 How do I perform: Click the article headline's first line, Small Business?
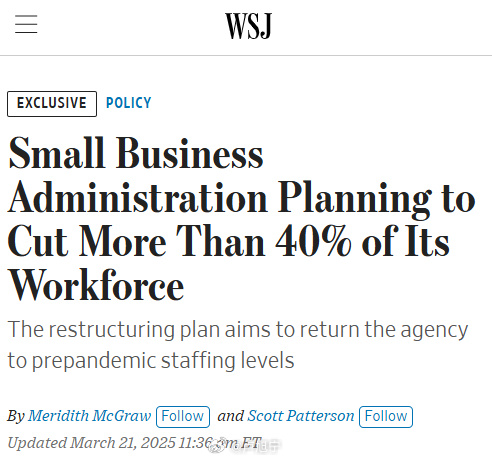[x=136, y=154]
